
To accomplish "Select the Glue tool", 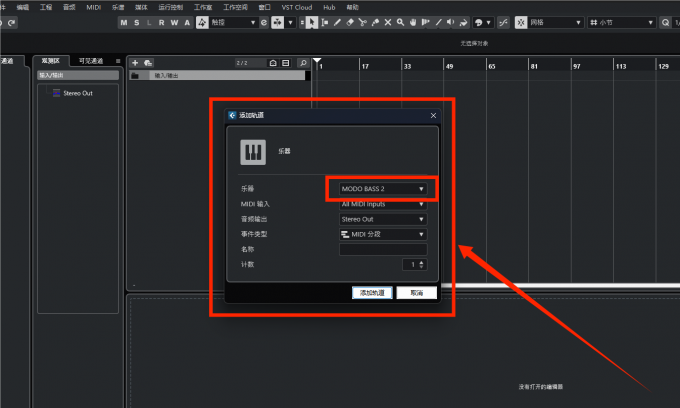I will point(375,23).
